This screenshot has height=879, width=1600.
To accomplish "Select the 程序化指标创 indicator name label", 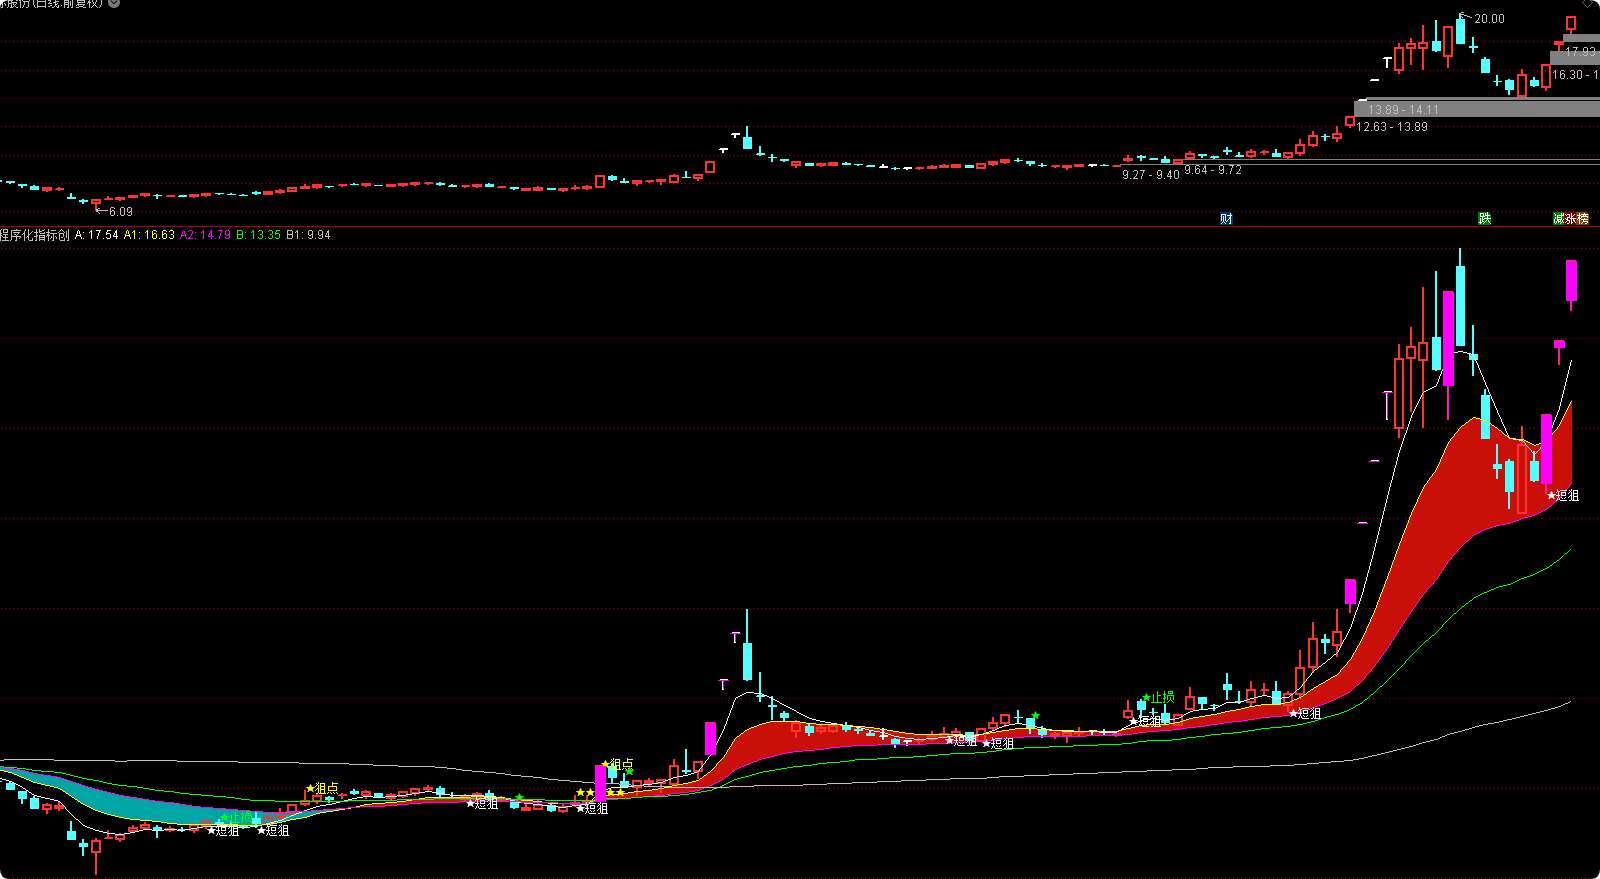I will 36,235.
